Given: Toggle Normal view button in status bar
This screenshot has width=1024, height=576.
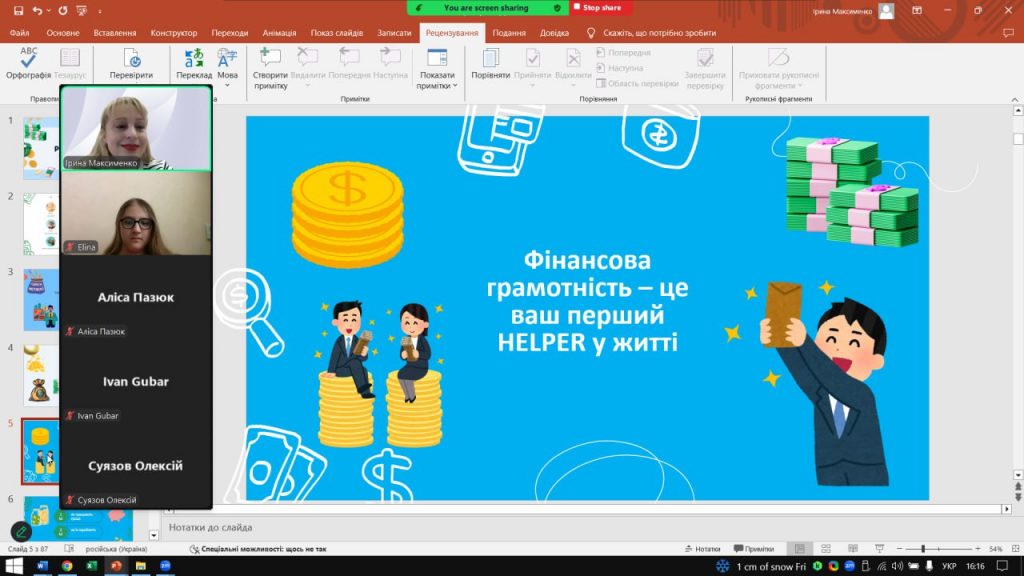Looking at the screenshot, I should 798,549.
